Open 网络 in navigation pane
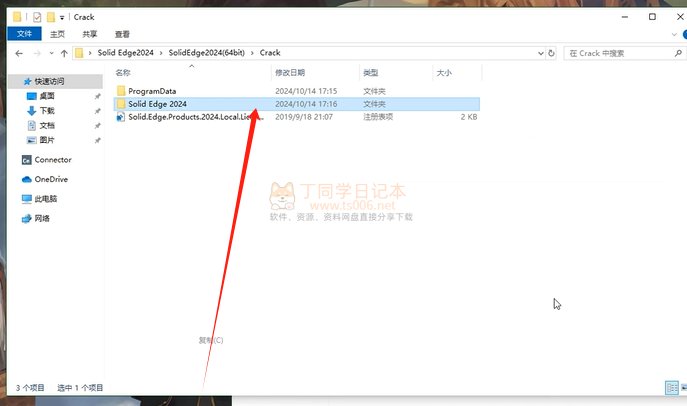 point(42,218)
